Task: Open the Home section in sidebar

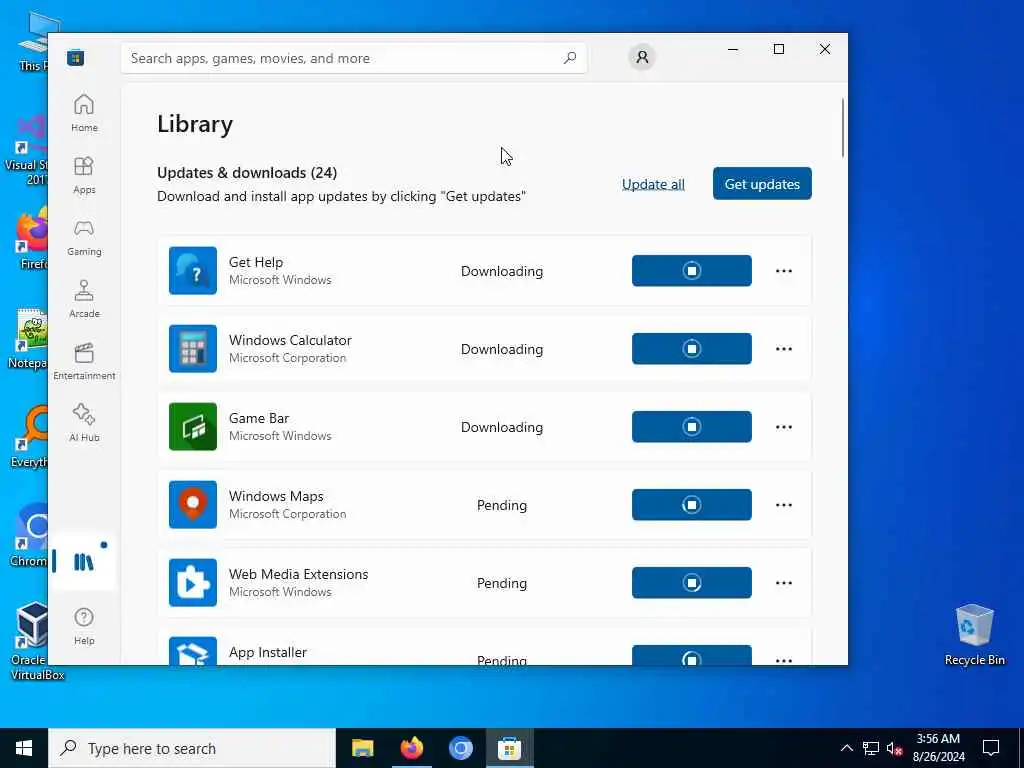Action: tap(84, 113)
